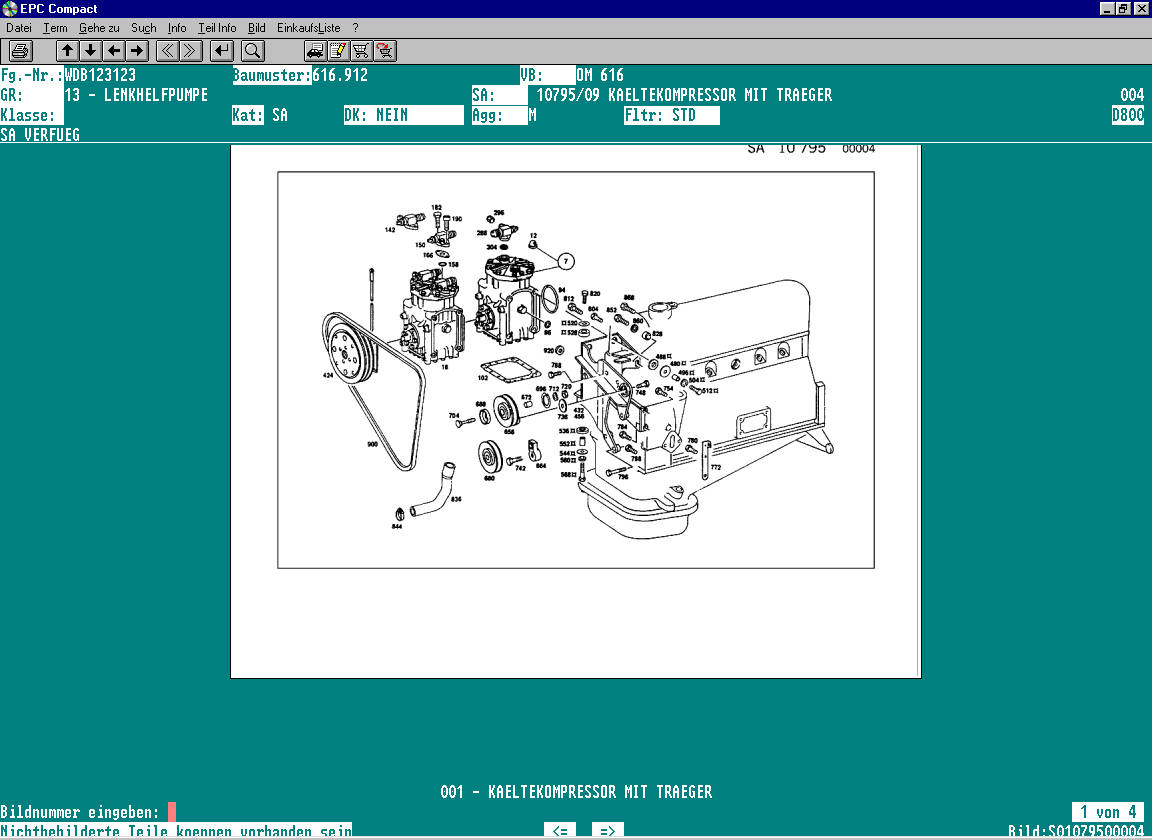Open the magnifying glass search tool

(253, 50)
